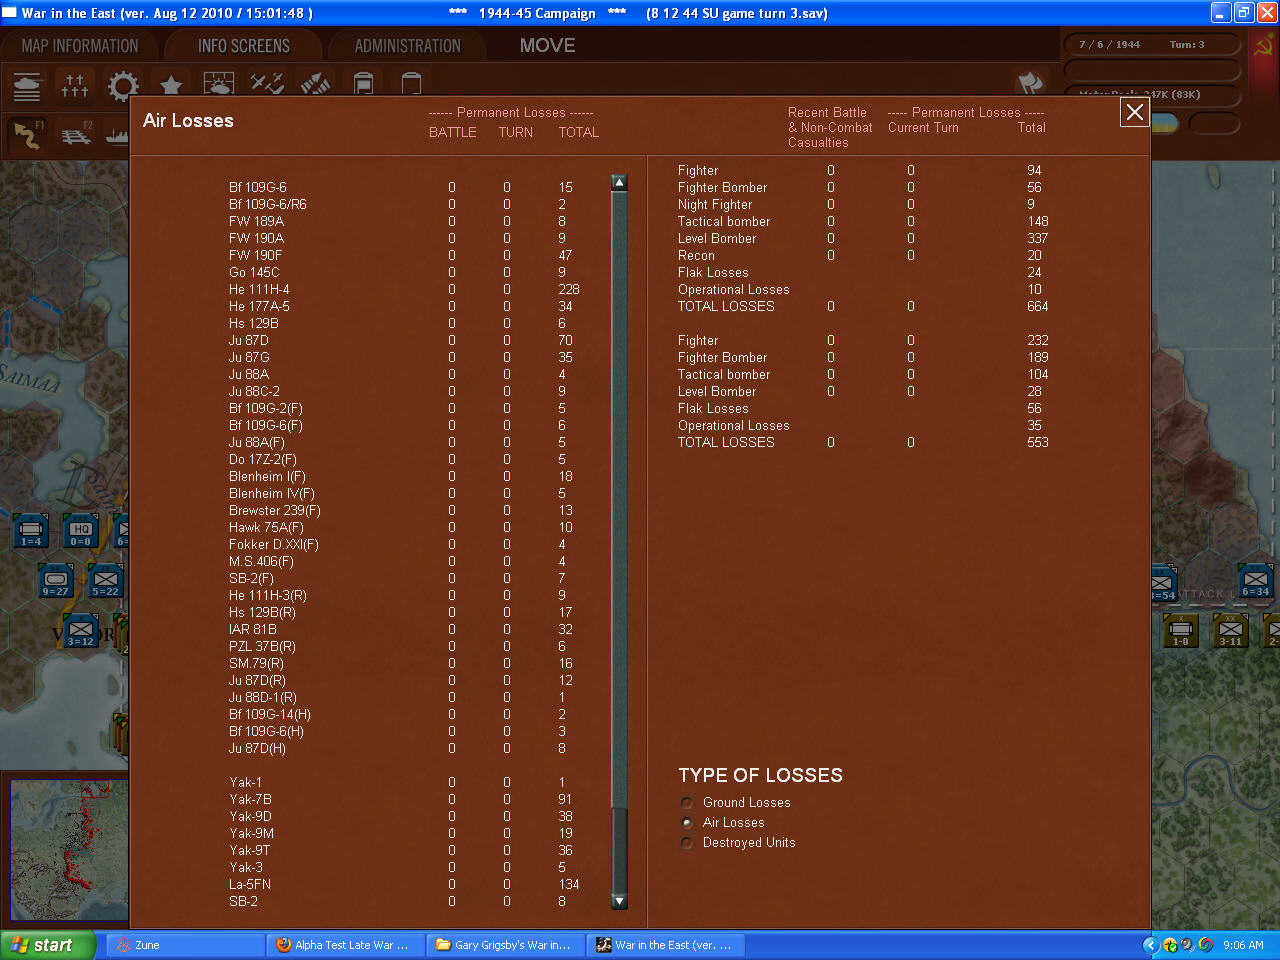1280x960 pixels.
Task: Click the Ju 87D row label
Action: (249, 340)
